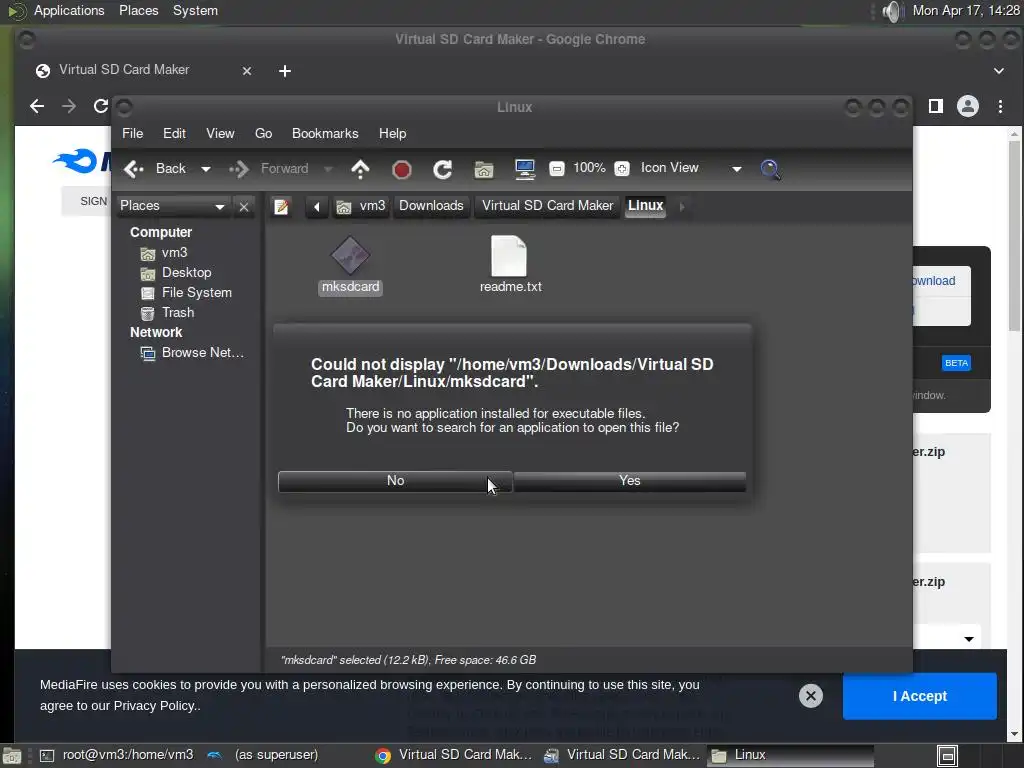The width and height of the screenshot is (1024, 768).
Task: Open Browse Network in sidebar
Action: click(x=193, y=353)
